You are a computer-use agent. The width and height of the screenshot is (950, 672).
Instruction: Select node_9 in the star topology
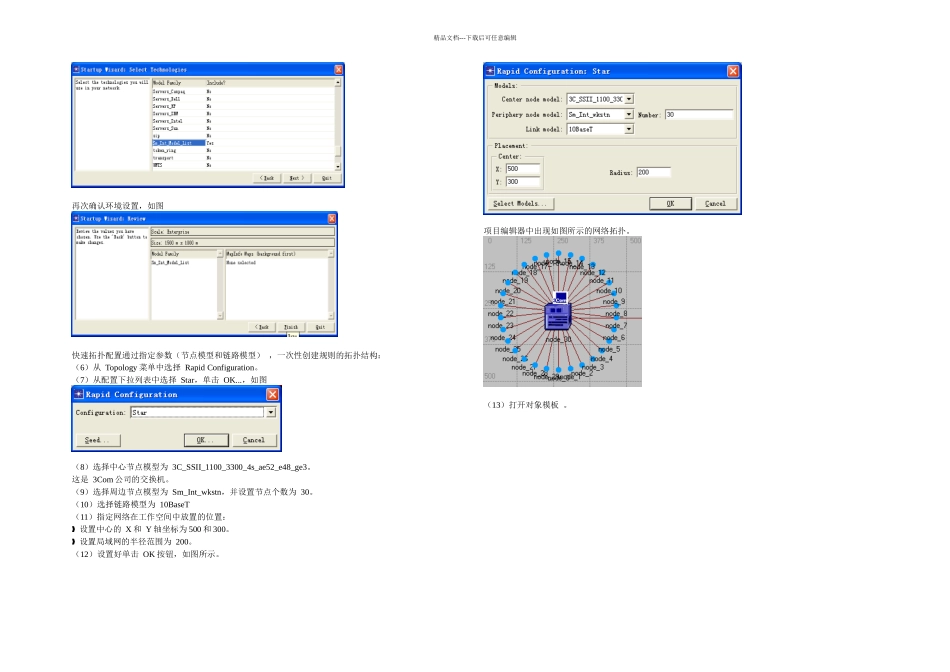point(613,302)
